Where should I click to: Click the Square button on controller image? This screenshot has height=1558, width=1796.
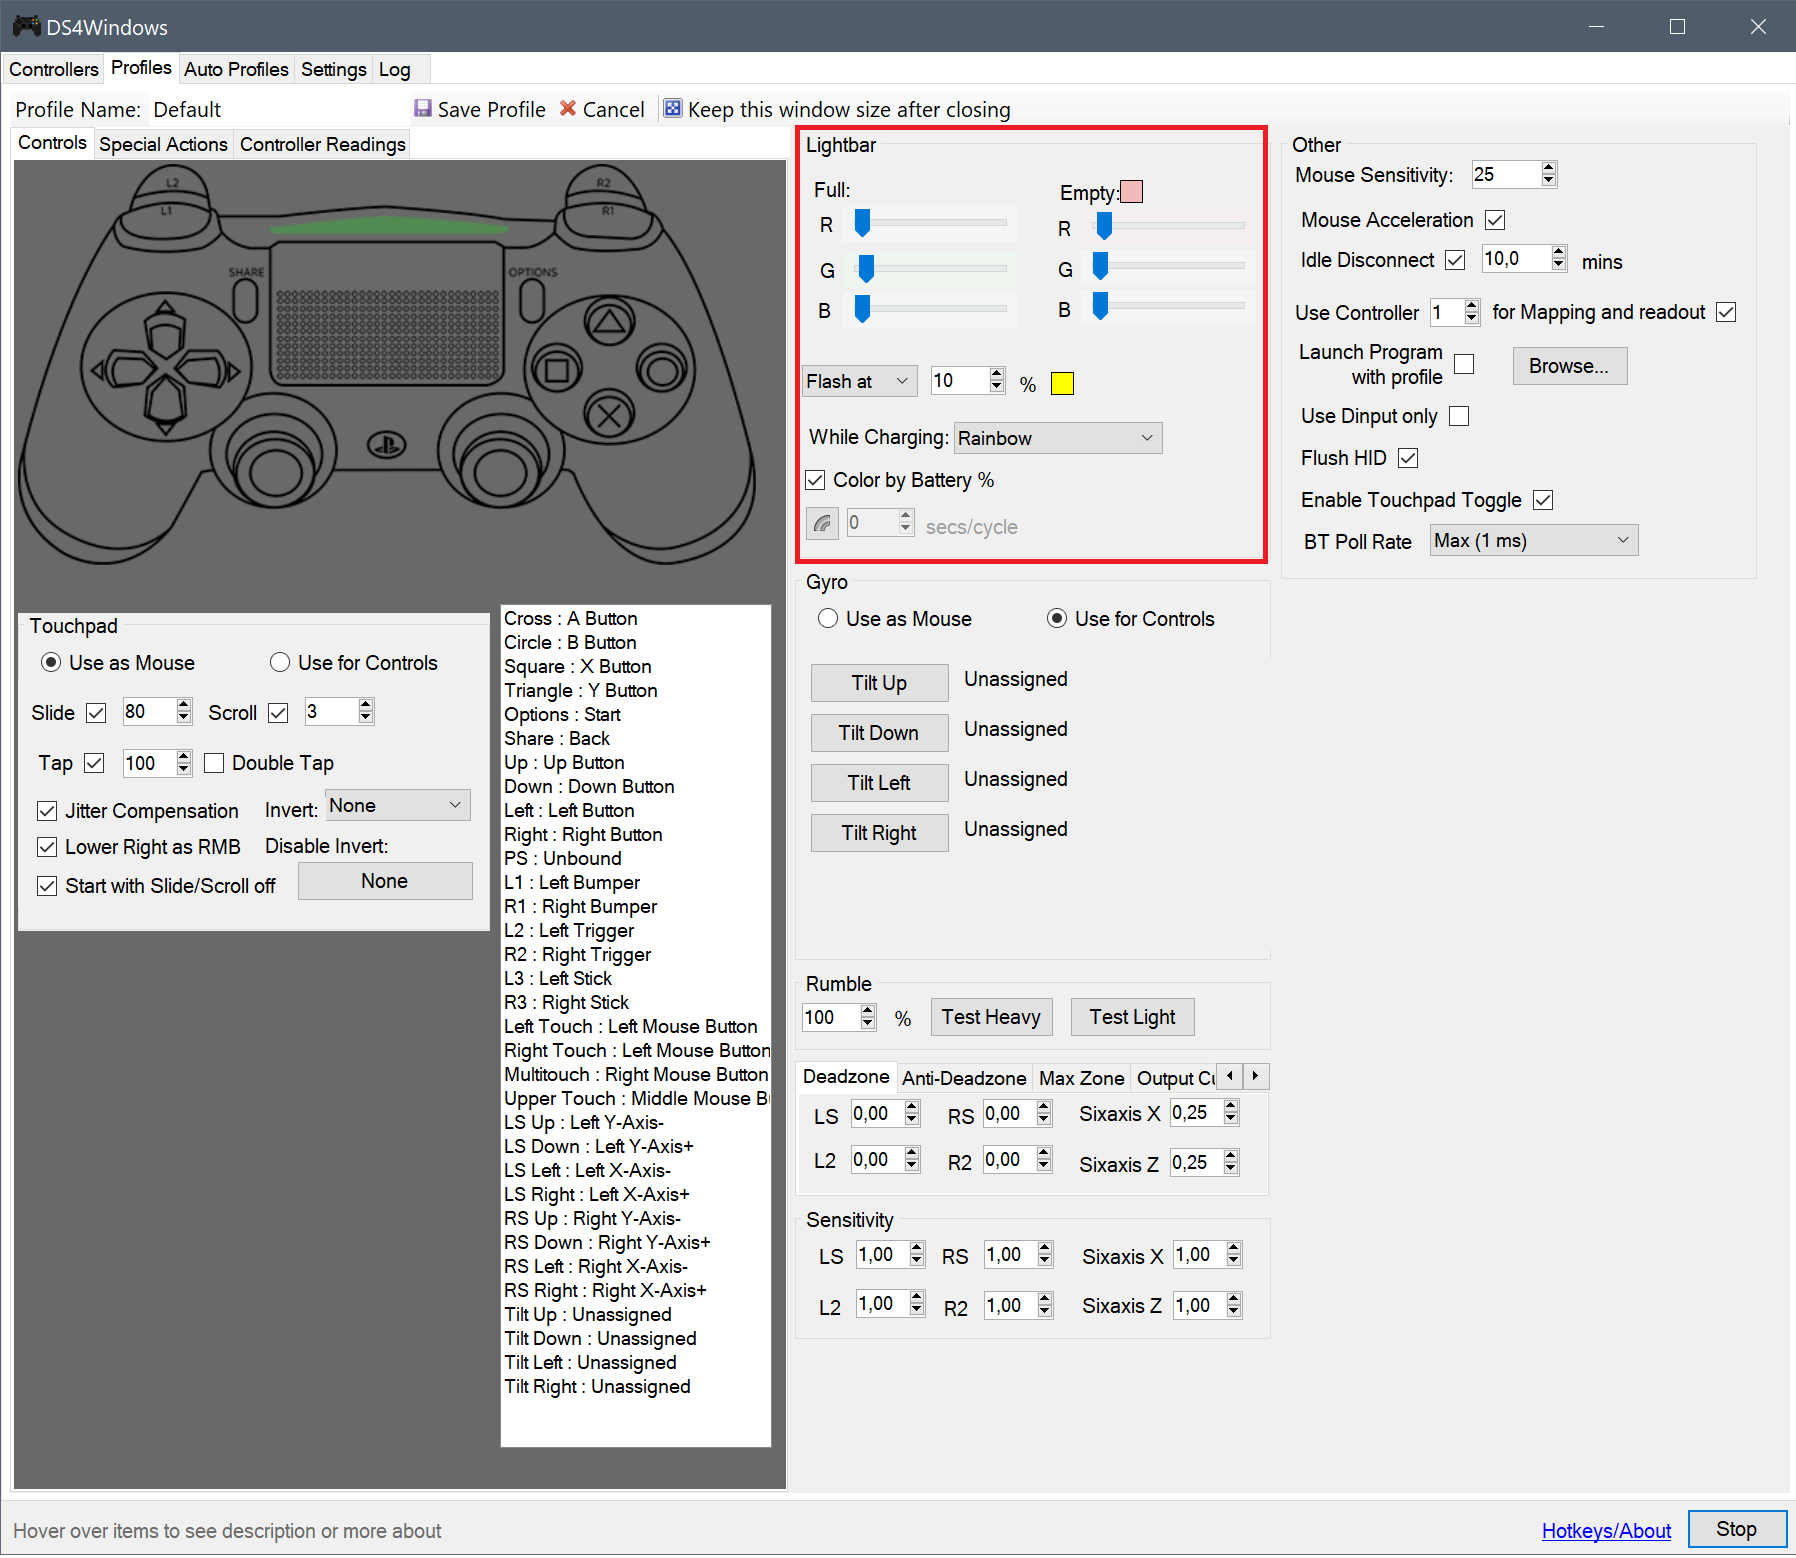point(557,371)
